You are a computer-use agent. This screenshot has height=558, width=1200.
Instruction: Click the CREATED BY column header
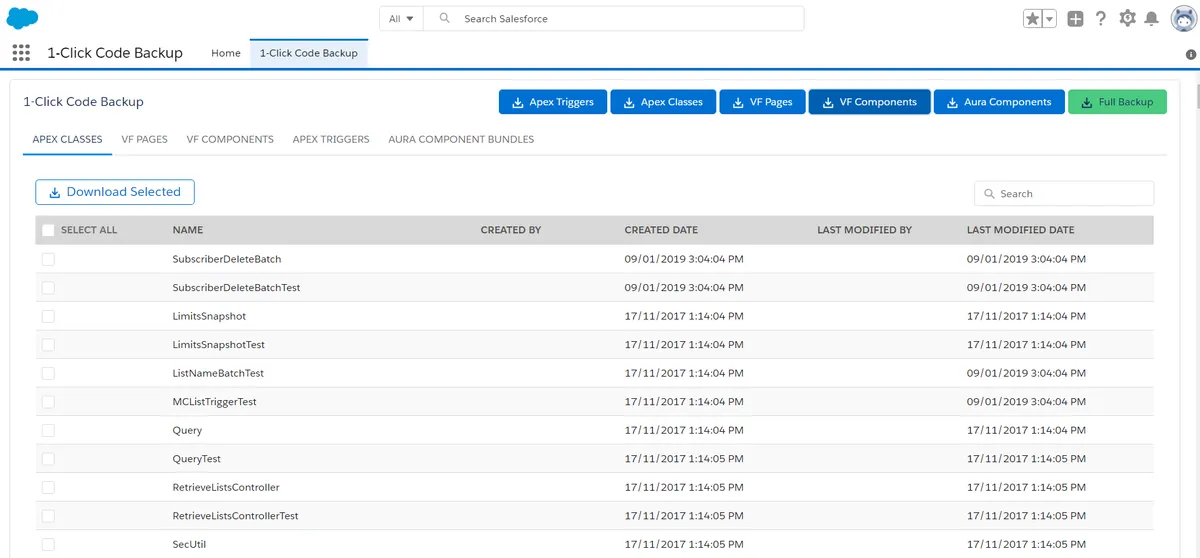tap(511, 230)
